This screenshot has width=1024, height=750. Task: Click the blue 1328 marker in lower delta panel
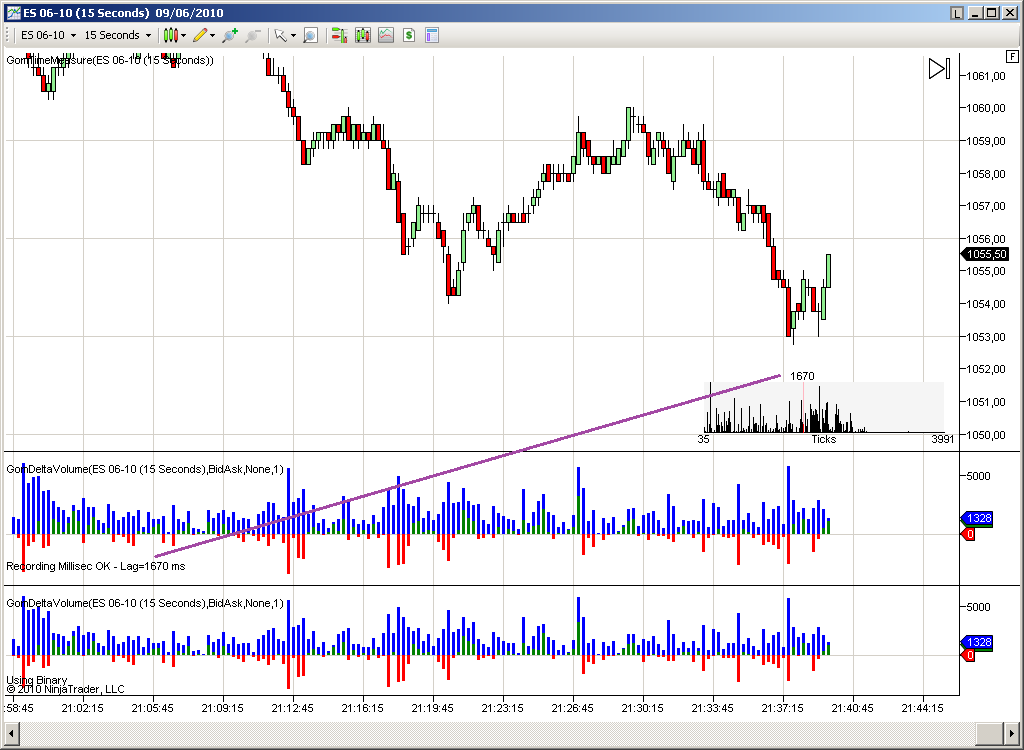tap(977, 642)
